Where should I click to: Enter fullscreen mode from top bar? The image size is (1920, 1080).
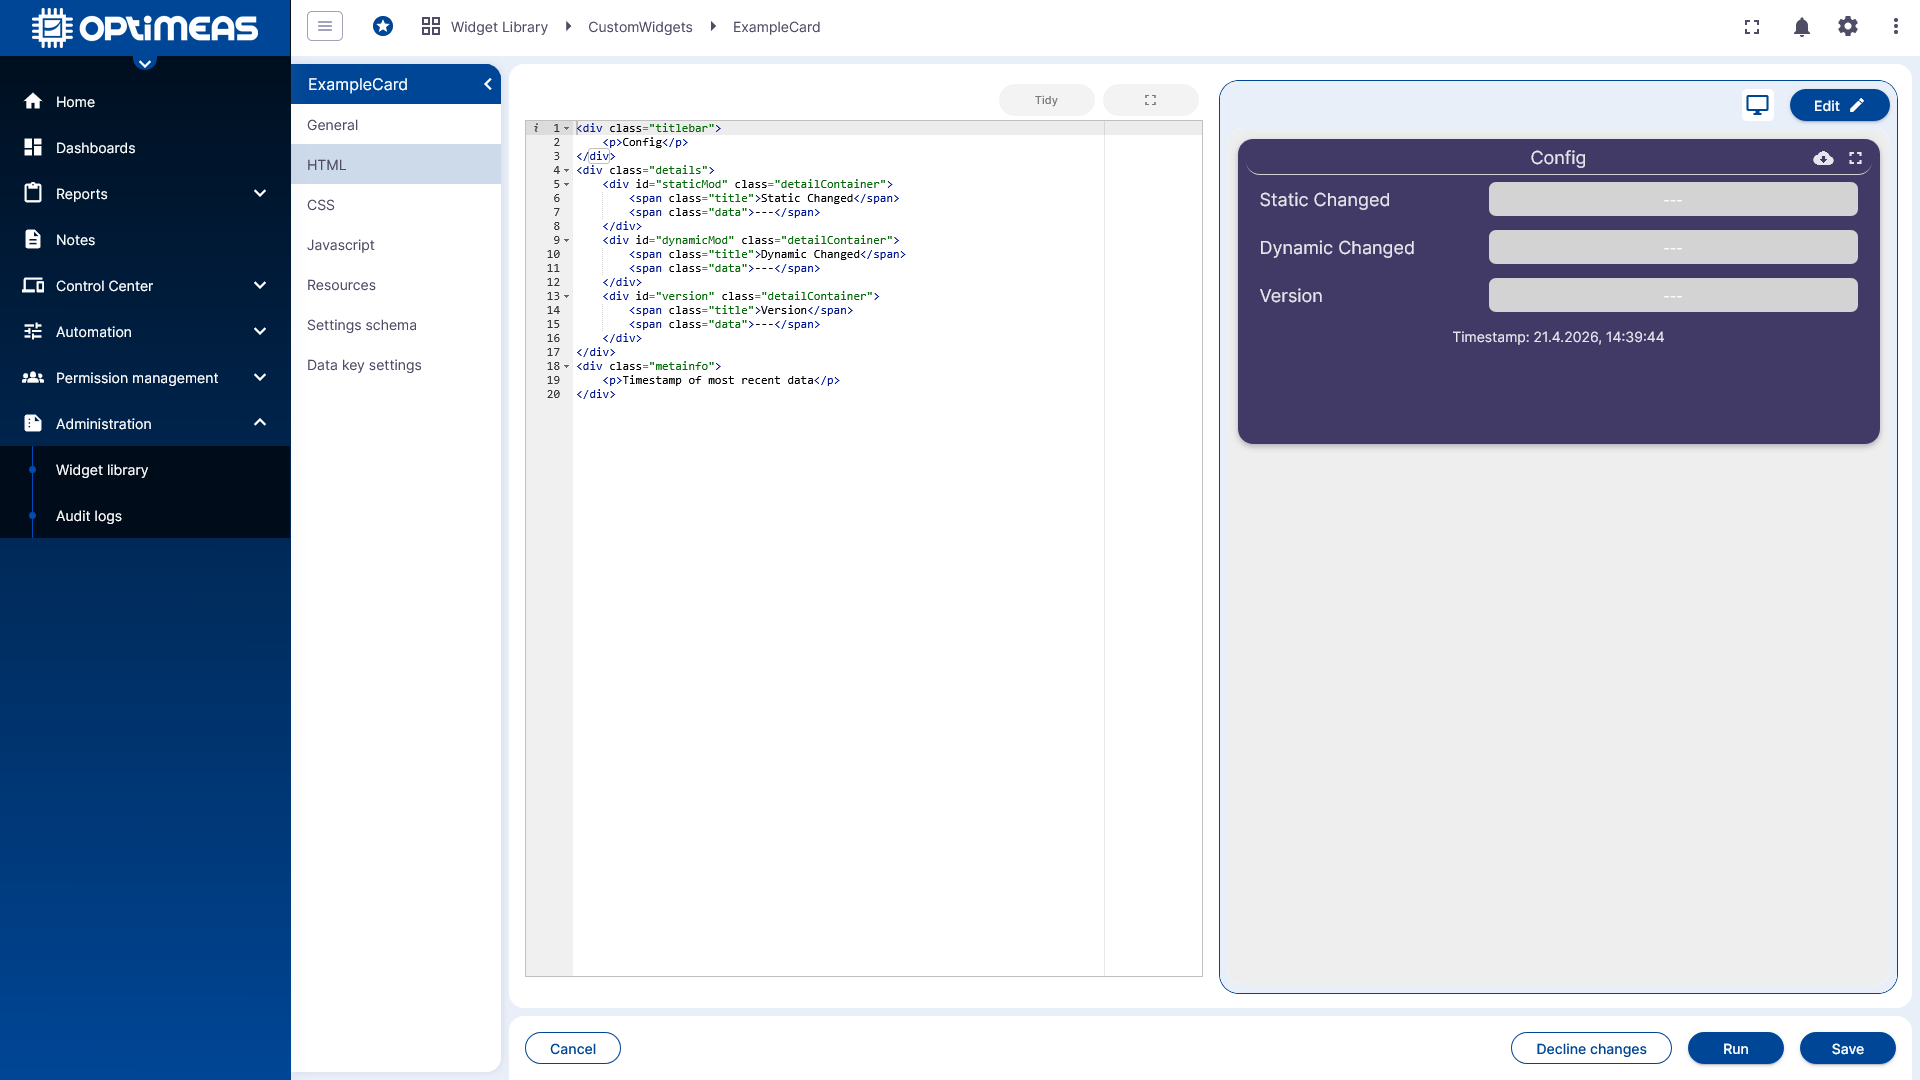[x=1752, y=27]
